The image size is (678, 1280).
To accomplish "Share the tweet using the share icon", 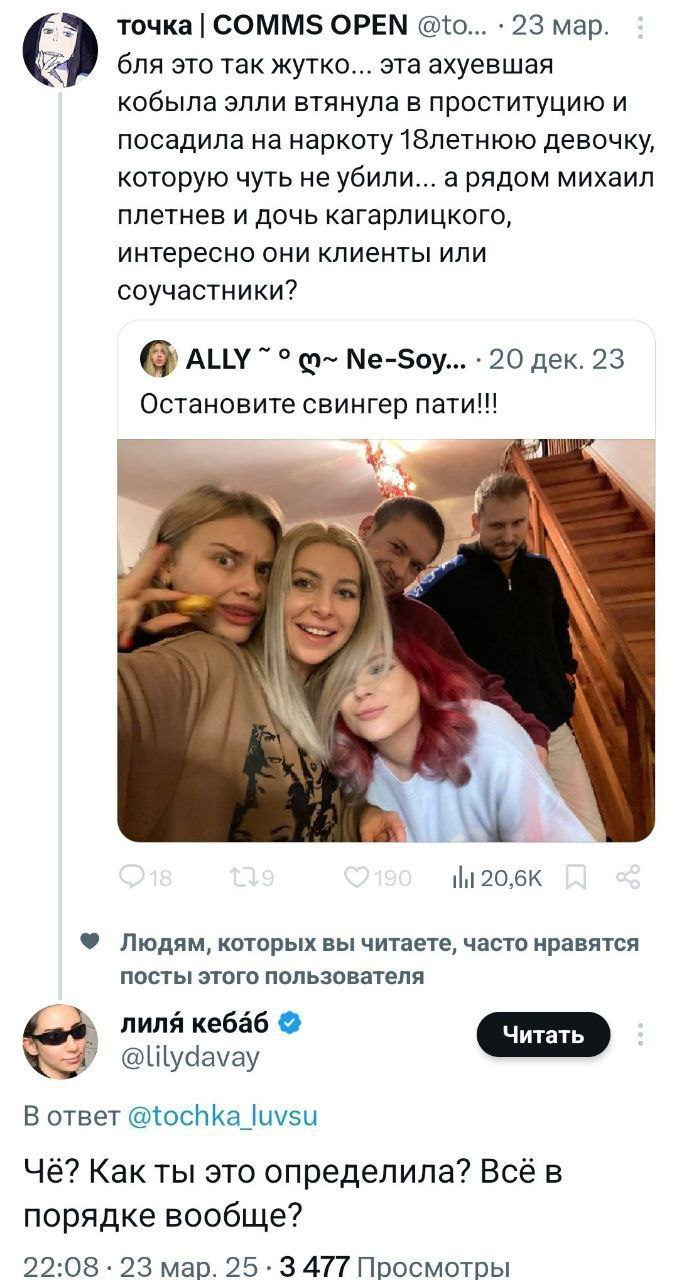I will click(x=629, y=878).
